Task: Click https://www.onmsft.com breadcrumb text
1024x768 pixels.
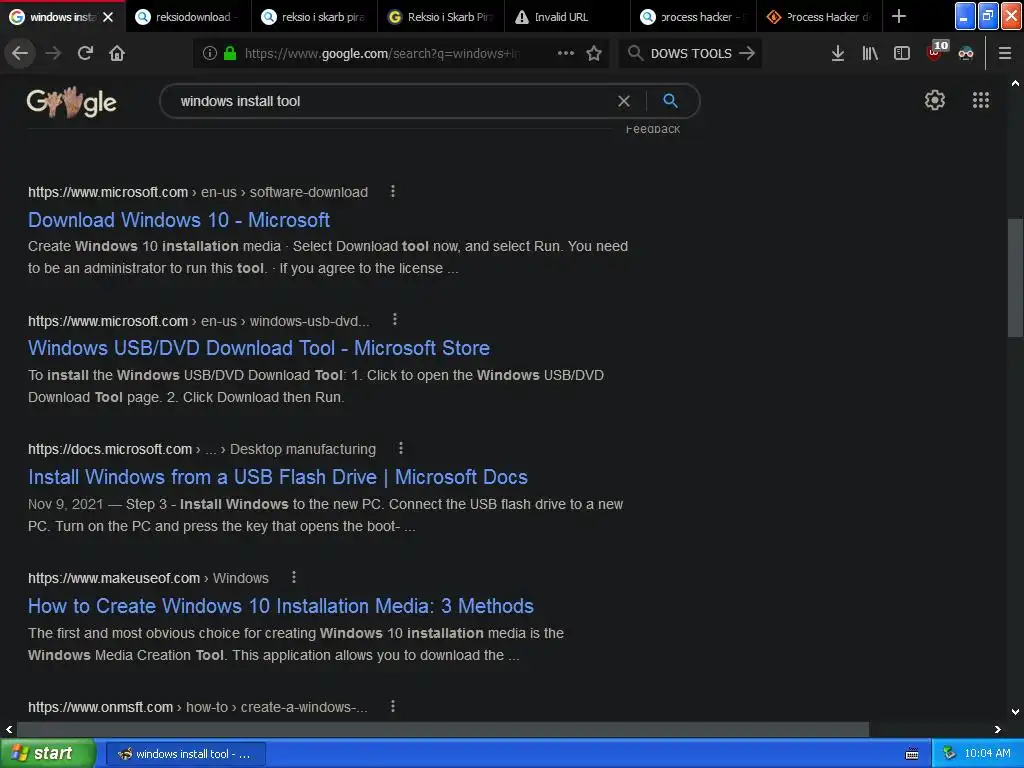Action: [x=100, y=707]
